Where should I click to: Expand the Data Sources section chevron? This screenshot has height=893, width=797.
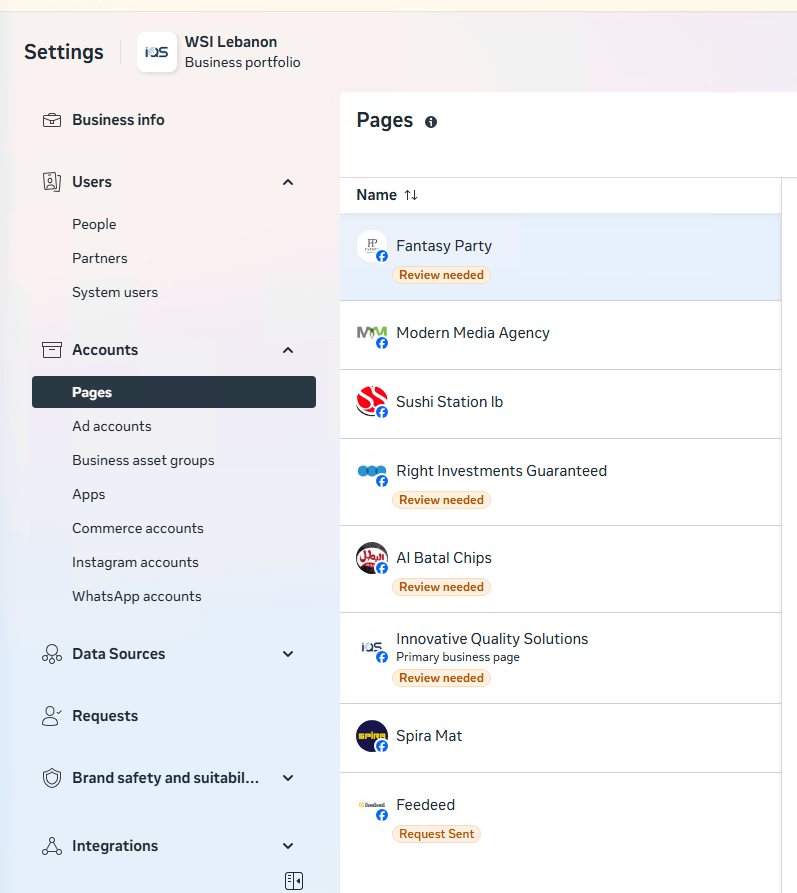[x=288, y=654]
